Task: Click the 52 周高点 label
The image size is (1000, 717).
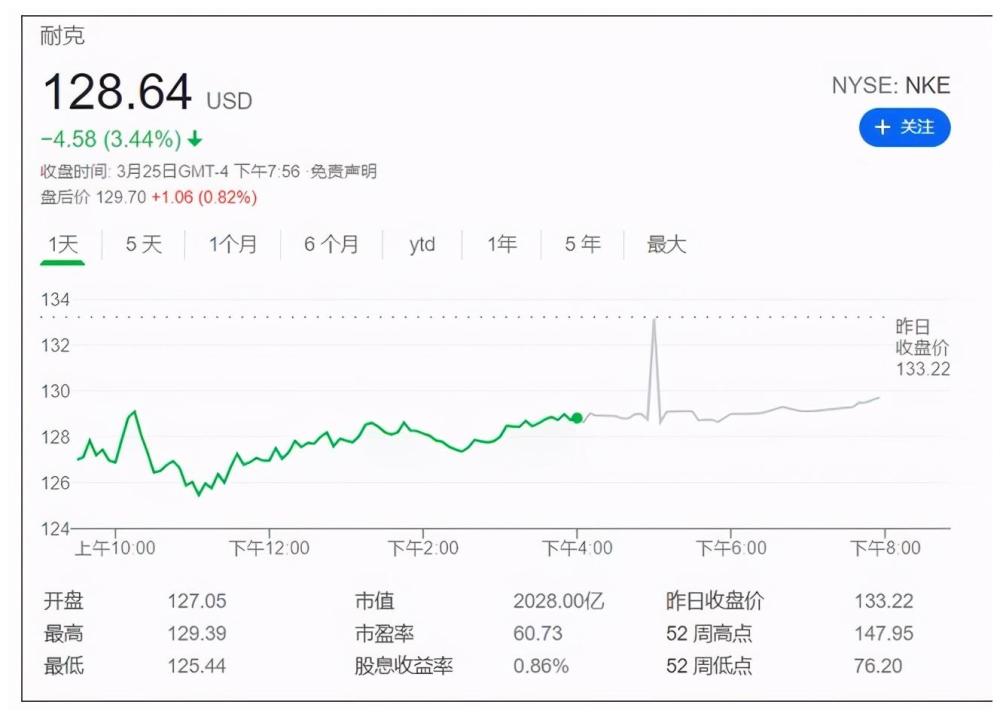Action: coord(709,633)
